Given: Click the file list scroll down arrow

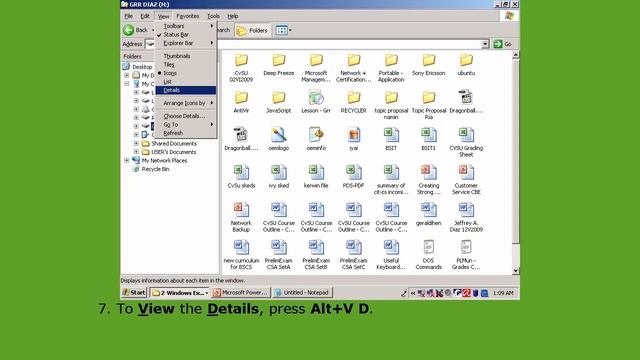Looking at the screenshot, I should pos(516,271).
